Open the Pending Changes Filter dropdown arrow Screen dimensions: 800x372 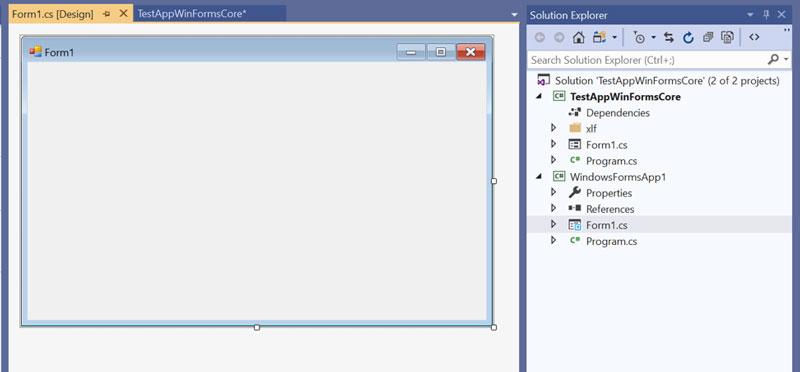[653, 37]
